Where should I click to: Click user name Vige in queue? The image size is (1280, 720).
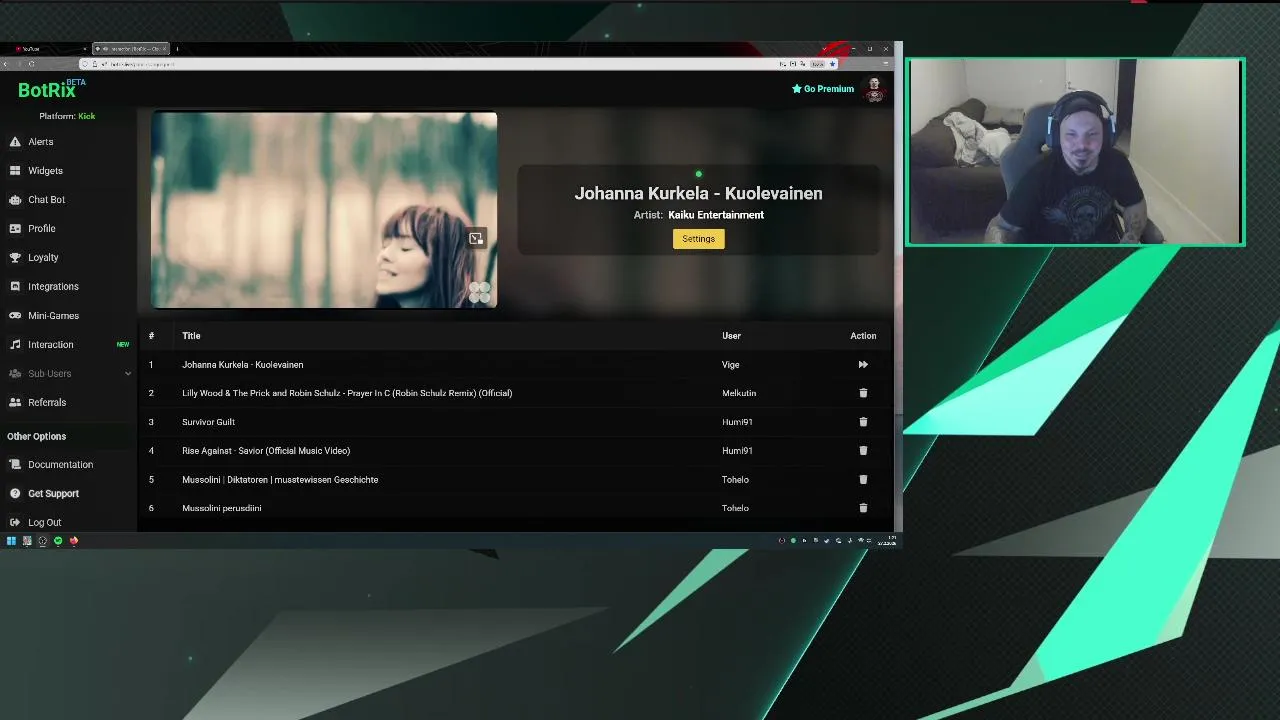(x=731, y=365)
